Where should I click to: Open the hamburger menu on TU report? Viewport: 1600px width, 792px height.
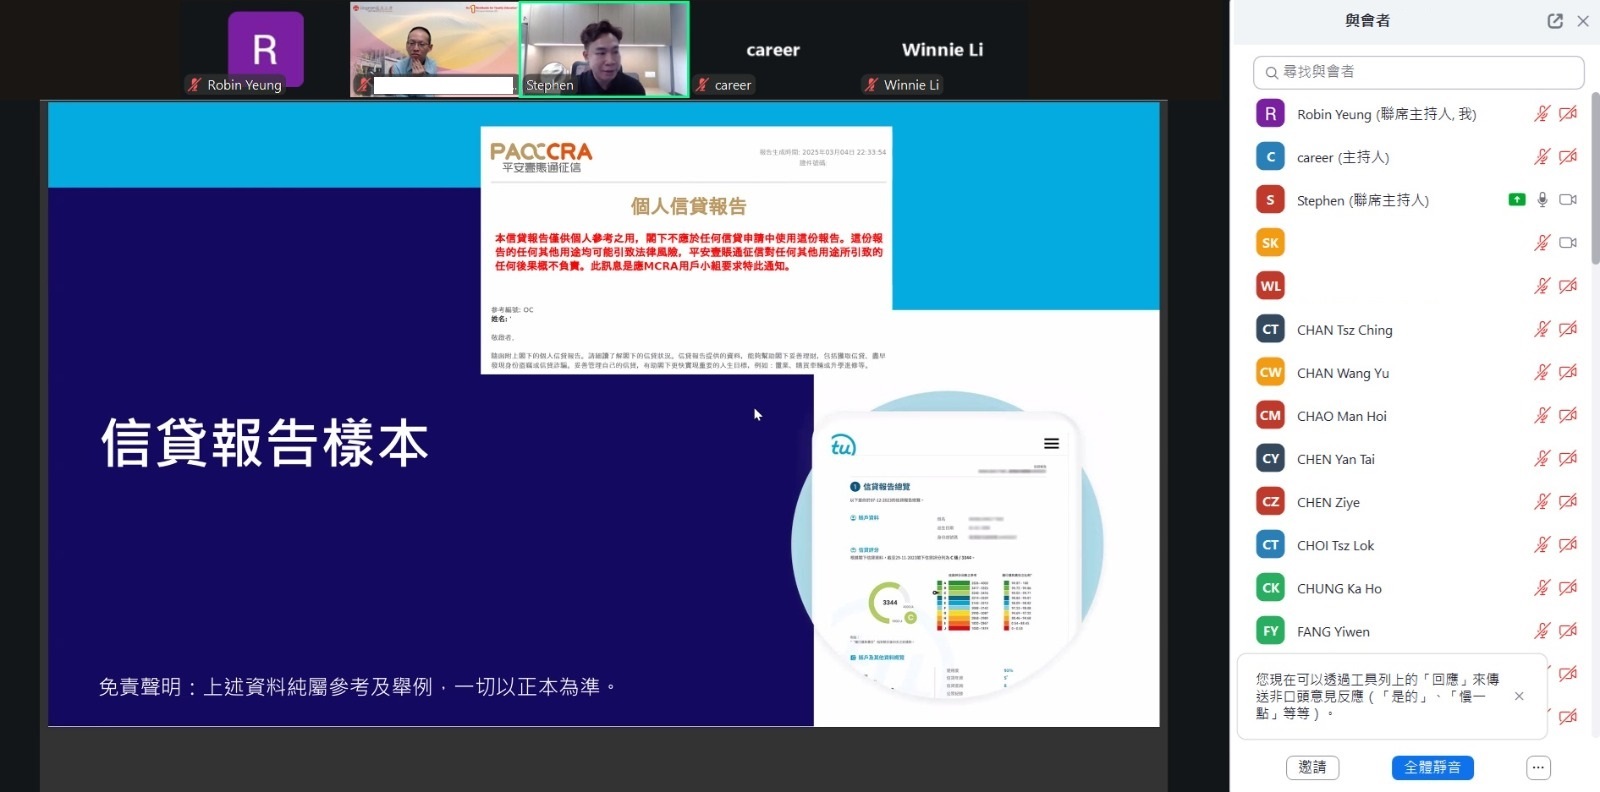[x=1051, y=444]
